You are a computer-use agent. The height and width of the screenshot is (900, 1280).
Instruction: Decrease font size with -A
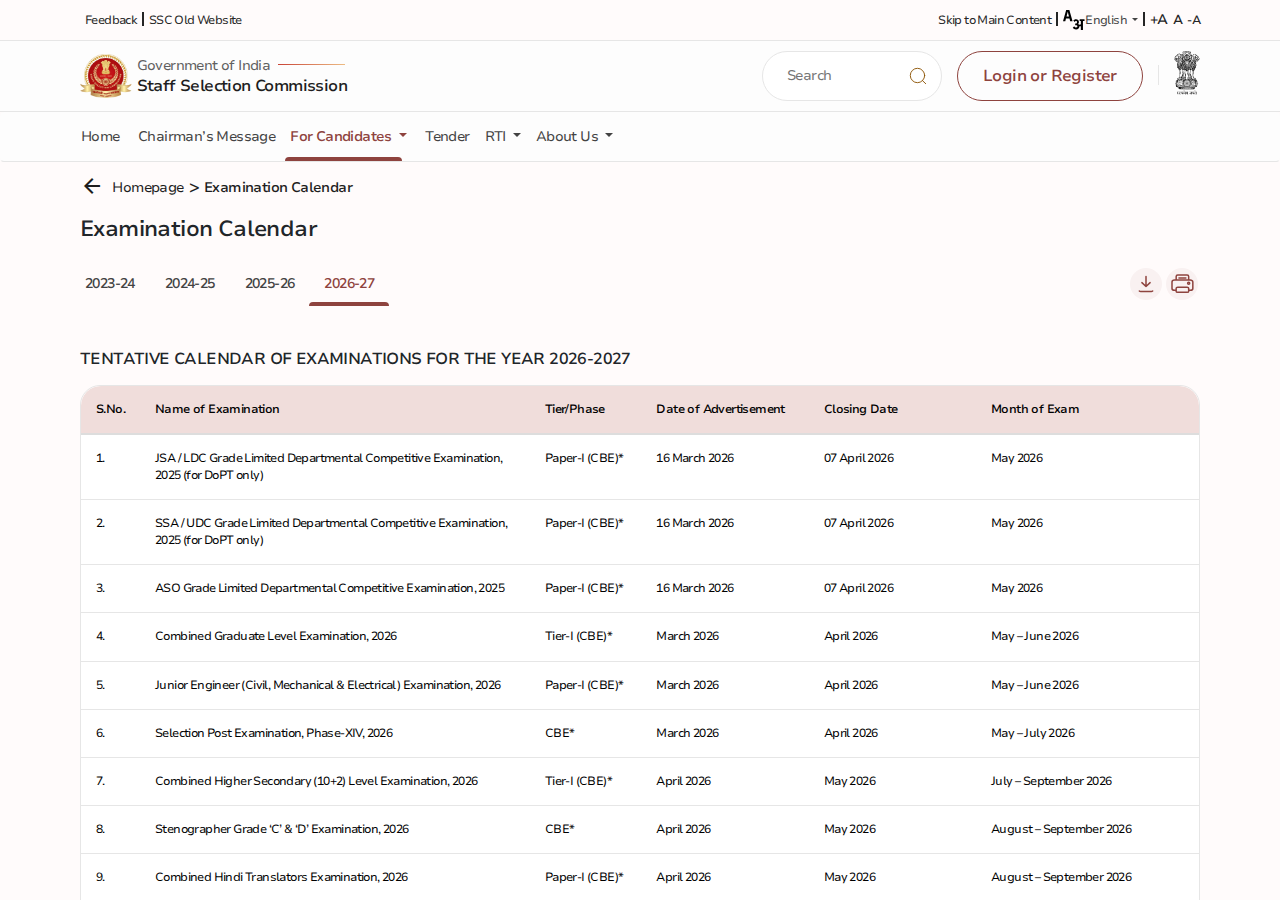pyautogui.click(x=1194, y=20)
